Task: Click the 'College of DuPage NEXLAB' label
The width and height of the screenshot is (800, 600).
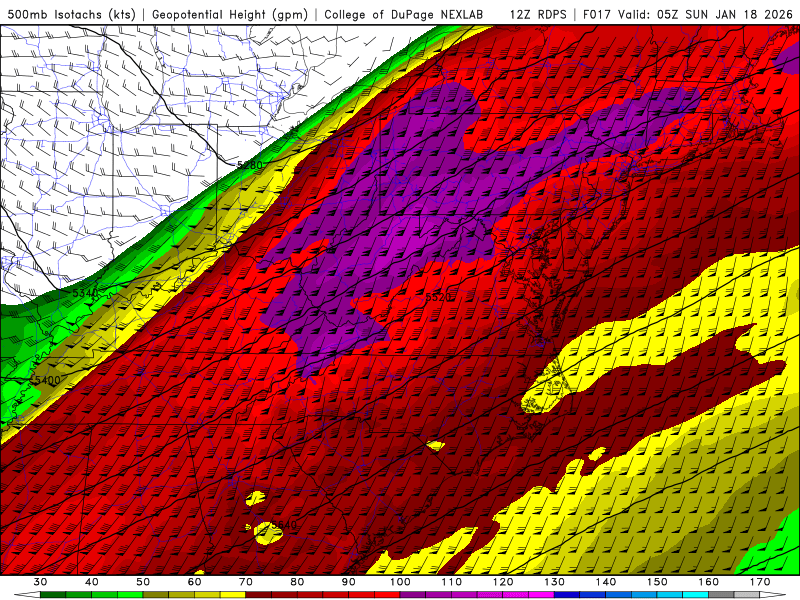Action: pyautogui.click(x=403, y=14)
